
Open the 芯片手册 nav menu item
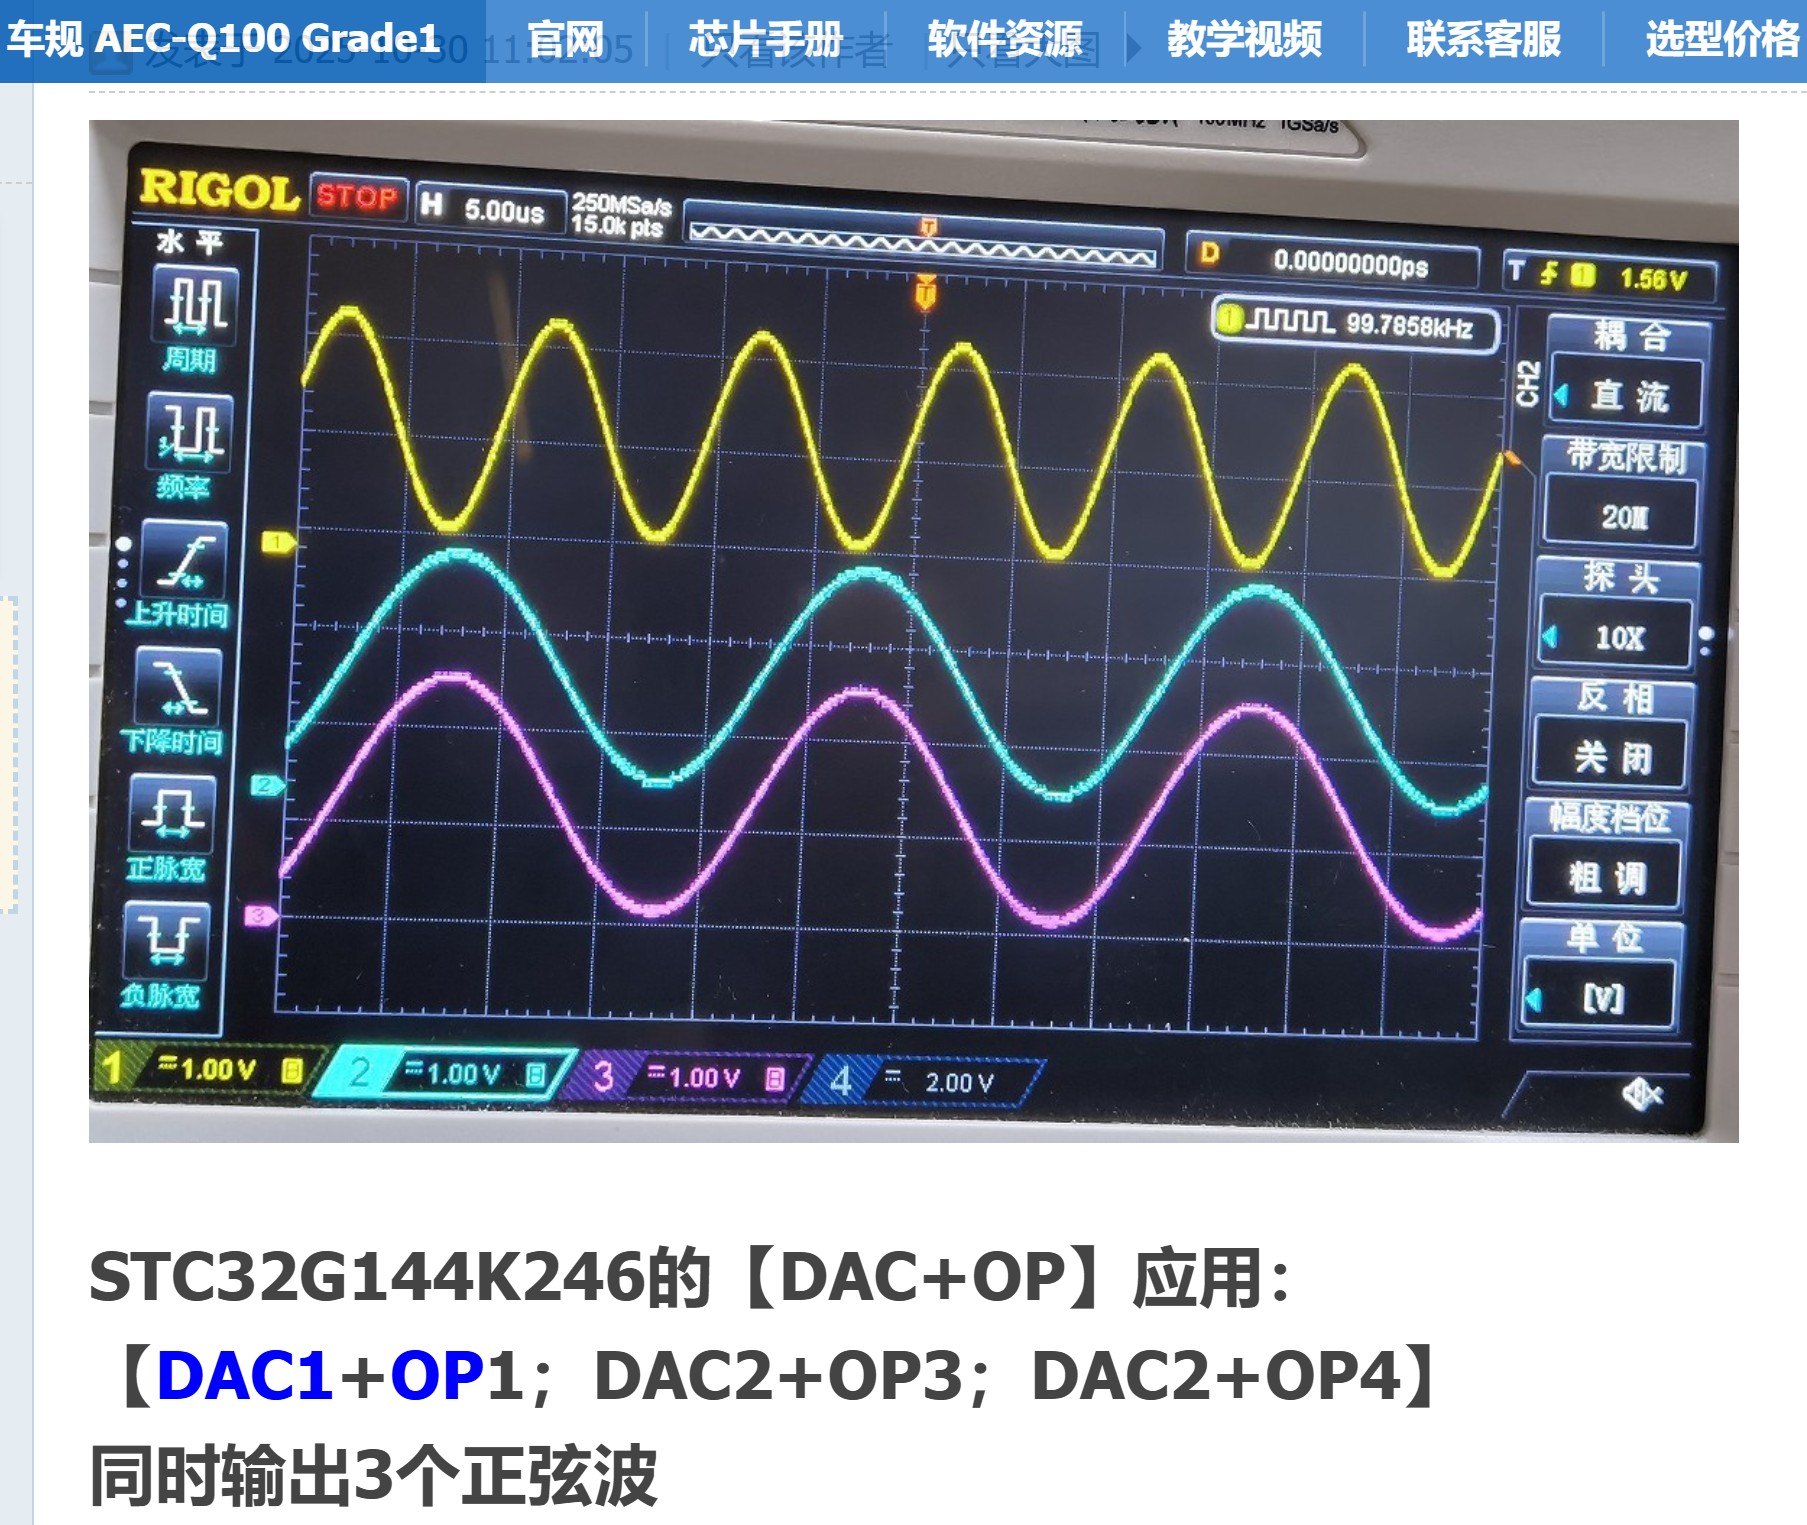tap(766, 40)
